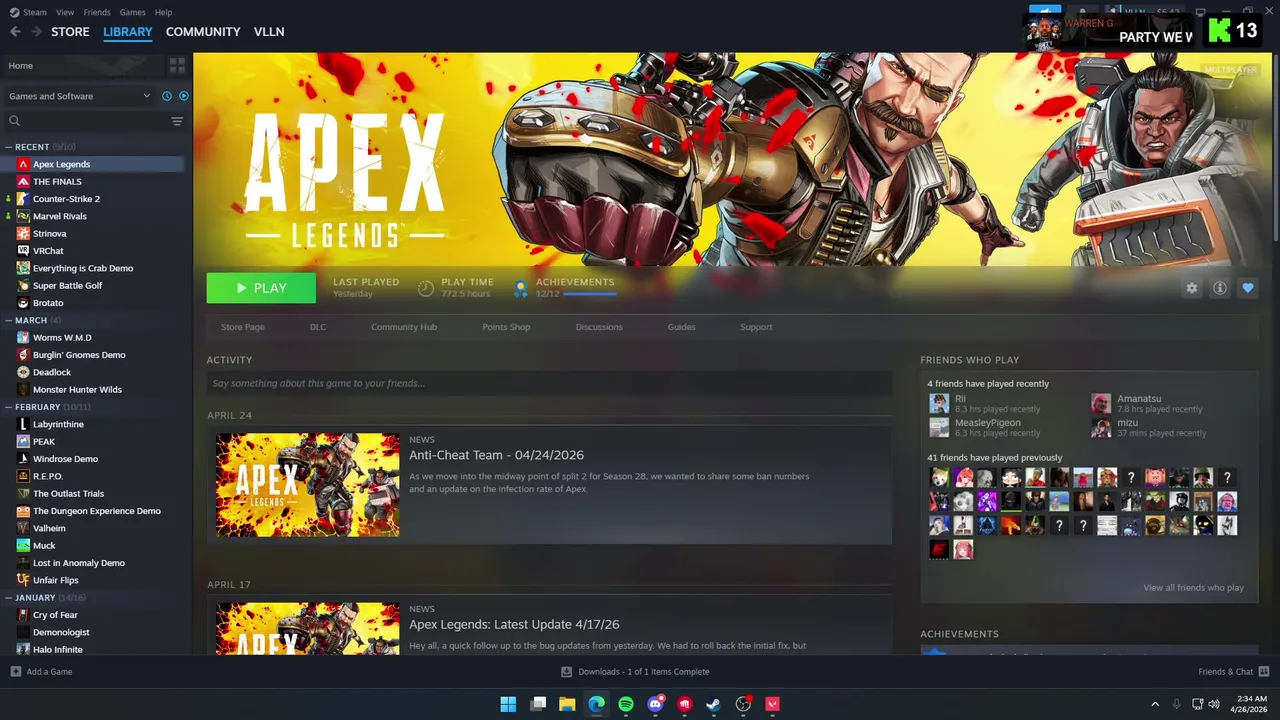Open the Games menu
This screenshot has width=1280, height=720.
(132, 12)
